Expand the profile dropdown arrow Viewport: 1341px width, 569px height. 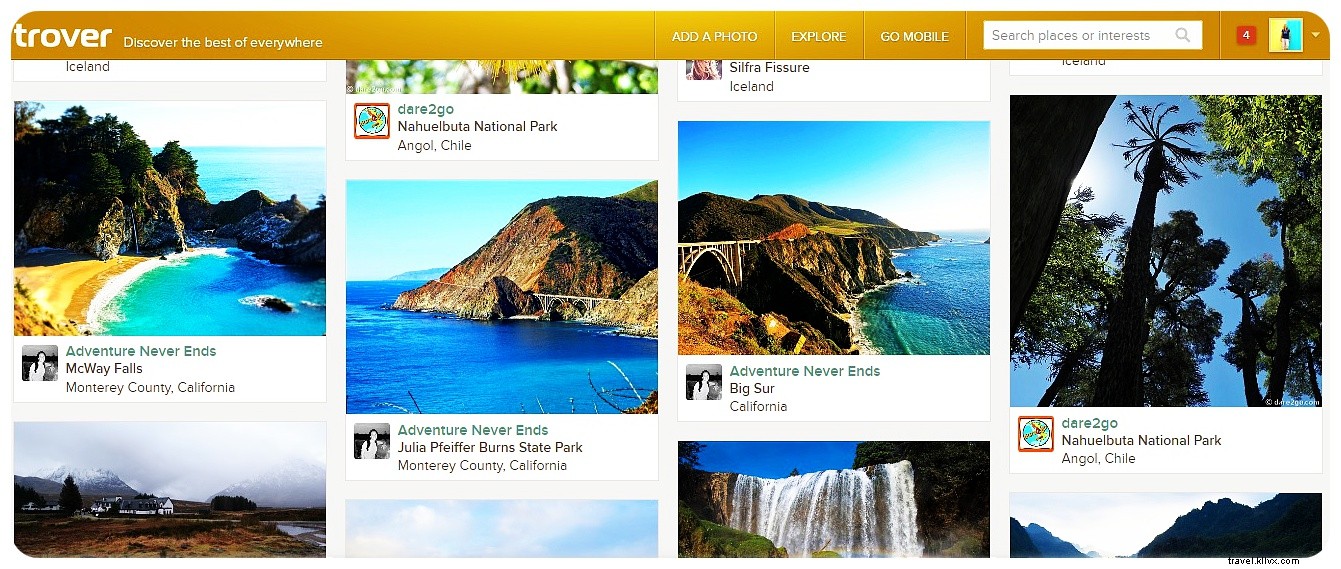pyautogui.click(x=1316, y=35)
